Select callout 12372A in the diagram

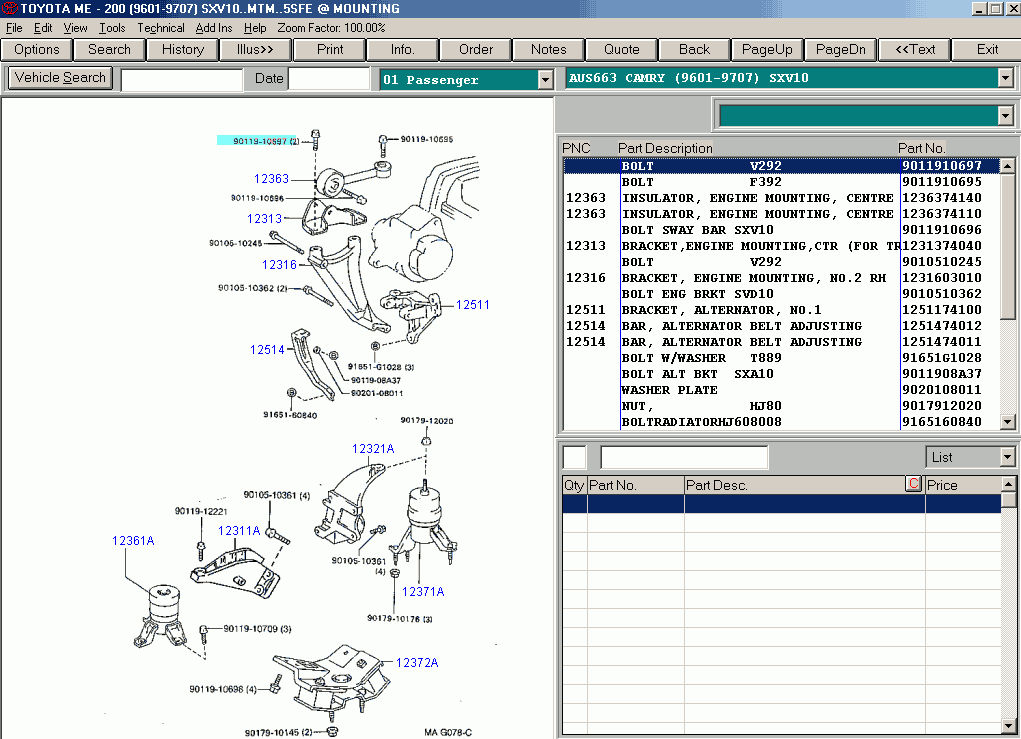click(x=417, y=662)
